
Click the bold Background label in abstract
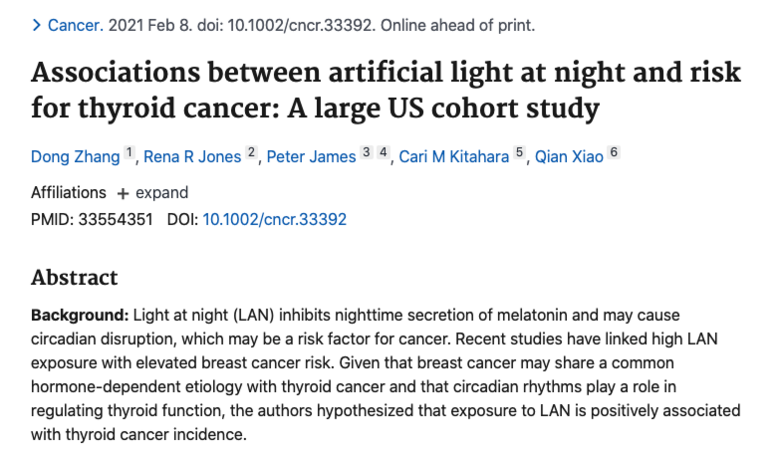coord(80,315)
